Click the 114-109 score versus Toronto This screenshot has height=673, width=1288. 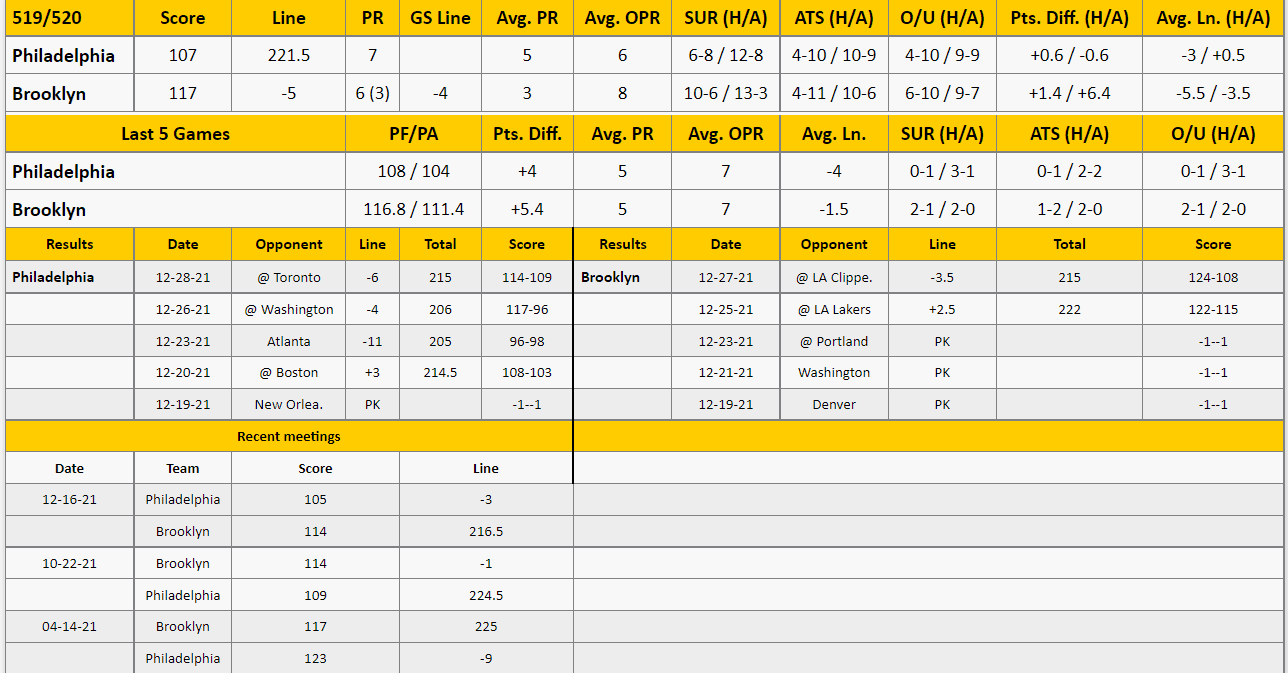tap(527, 277)
